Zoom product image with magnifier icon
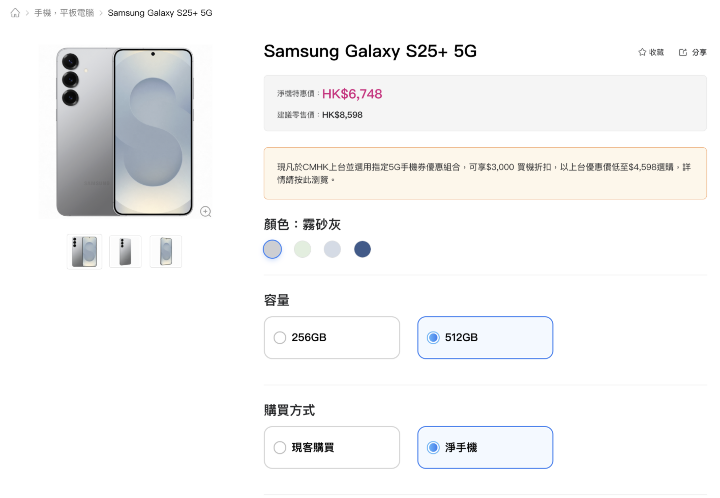The width and height of the screenshot is (720, 498). (x=206, y=211)
